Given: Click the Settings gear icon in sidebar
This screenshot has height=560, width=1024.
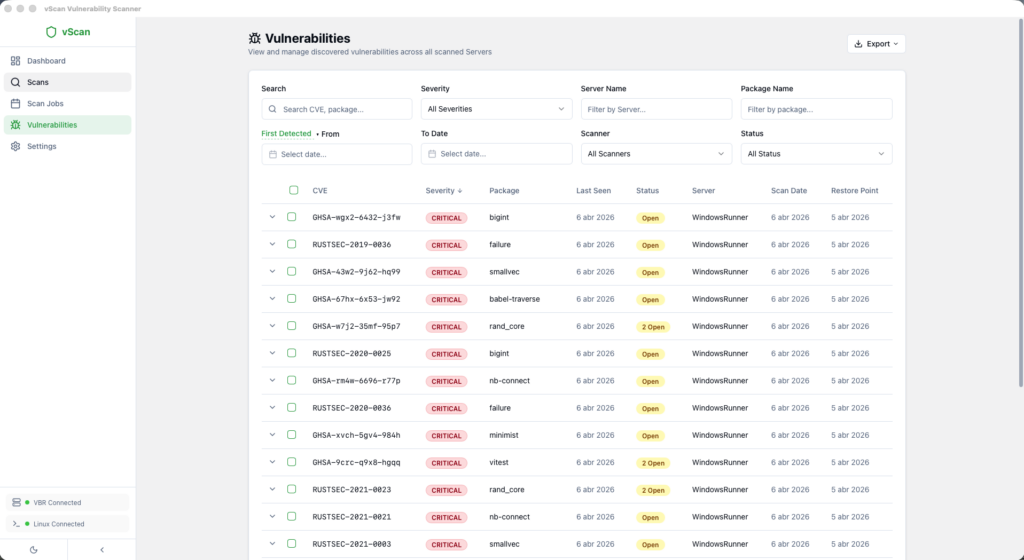Looking at the screenshot, I should tap(15, 146).
